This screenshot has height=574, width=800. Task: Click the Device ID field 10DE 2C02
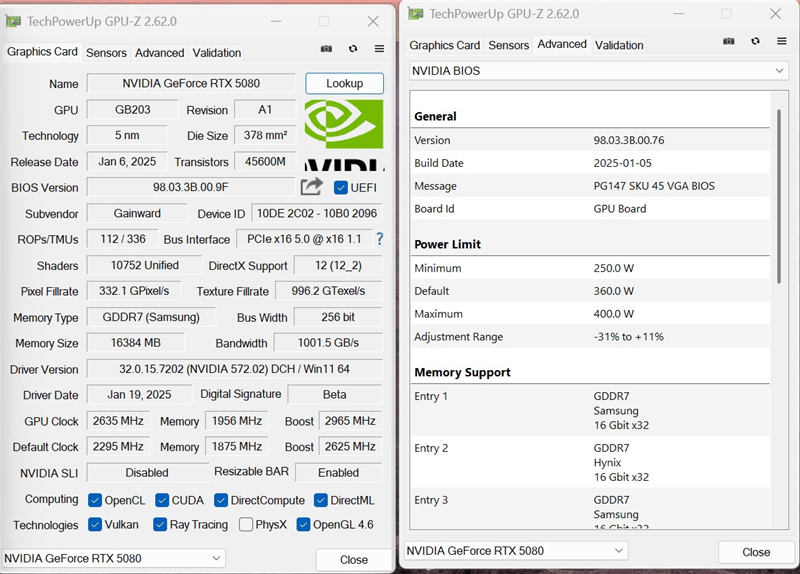click(317, 213)
